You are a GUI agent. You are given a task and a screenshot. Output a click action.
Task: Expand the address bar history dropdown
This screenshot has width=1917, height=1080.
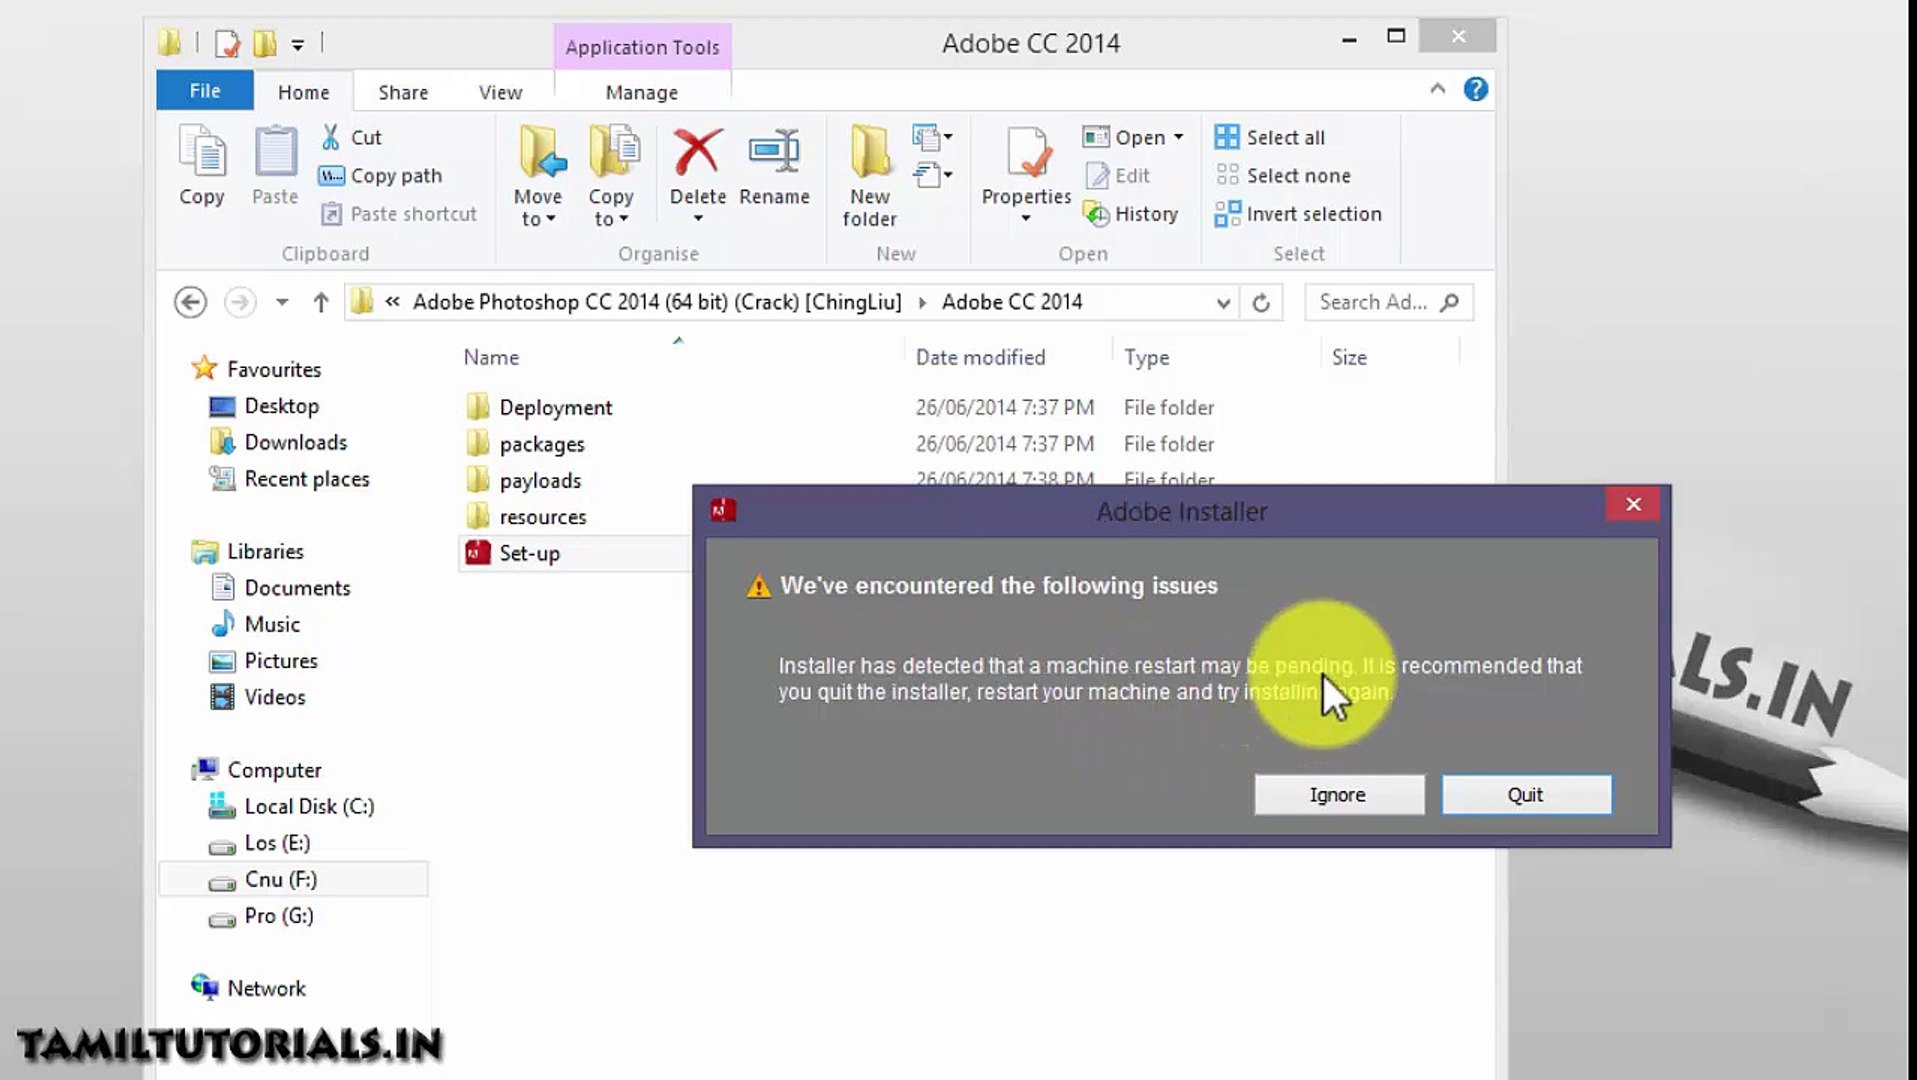pyautogui.click(x=1222, y=303)
